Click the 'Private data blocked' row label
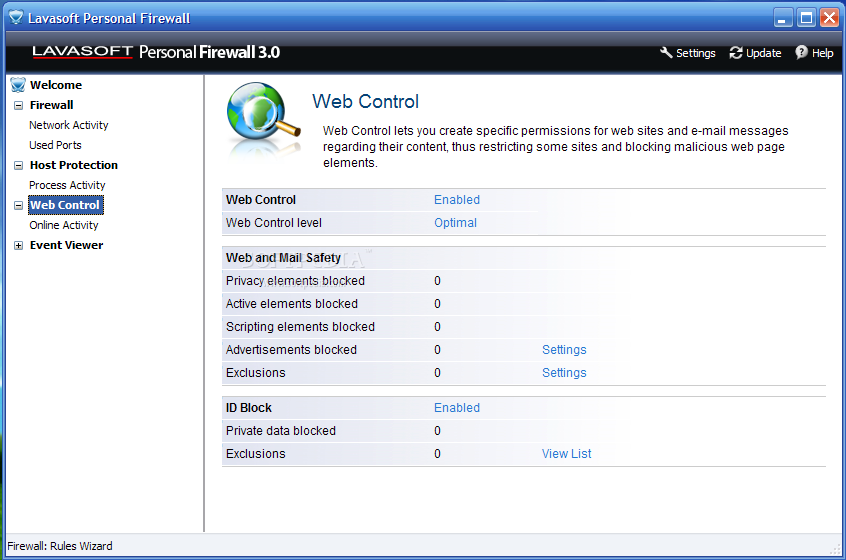 pos(281,431)
